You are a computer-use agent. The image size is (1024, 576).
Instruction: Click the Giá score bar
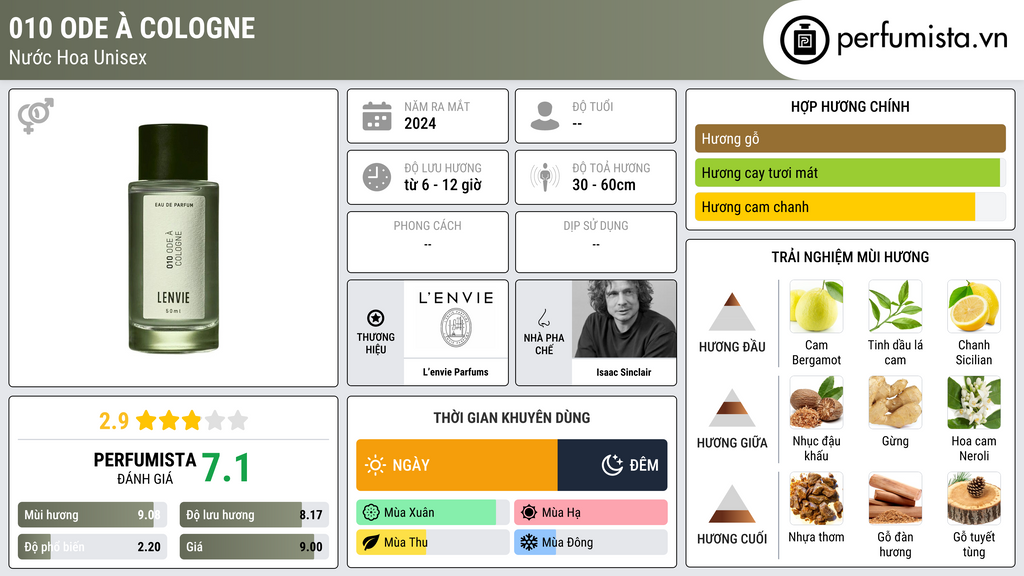point(254,547)
